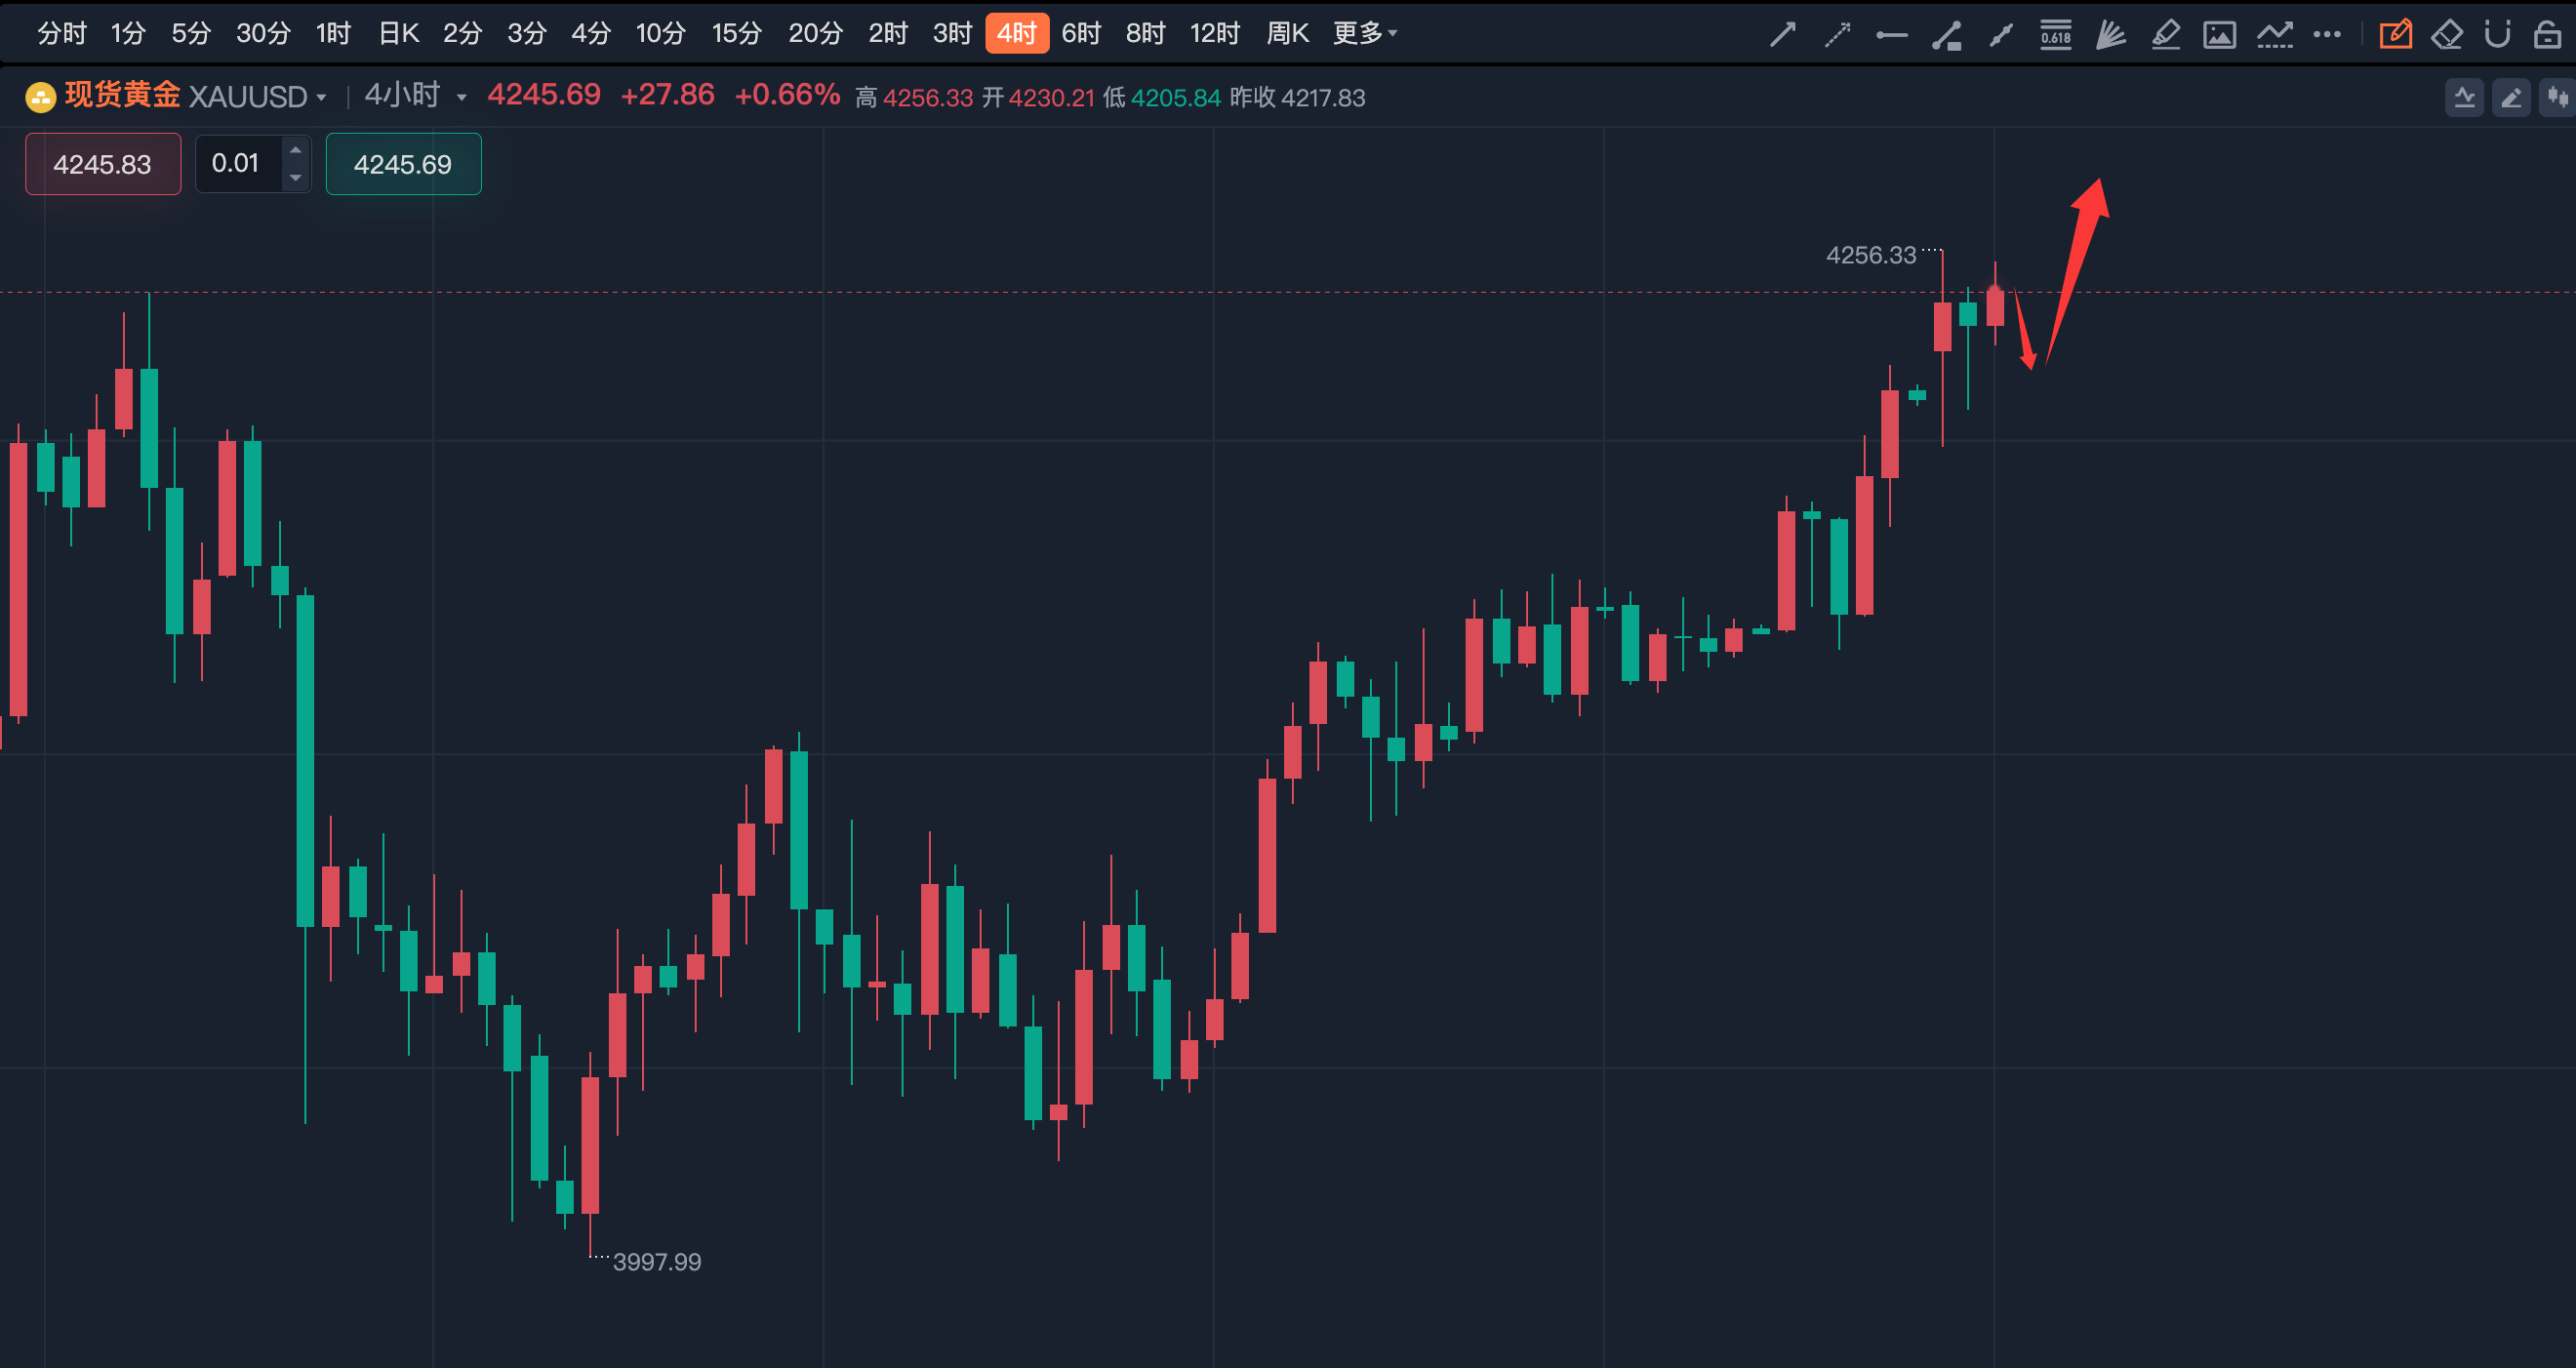Insert an image onto the chart
The width and height of the screenshot is (2576, 1368).
coord(2220,33)
